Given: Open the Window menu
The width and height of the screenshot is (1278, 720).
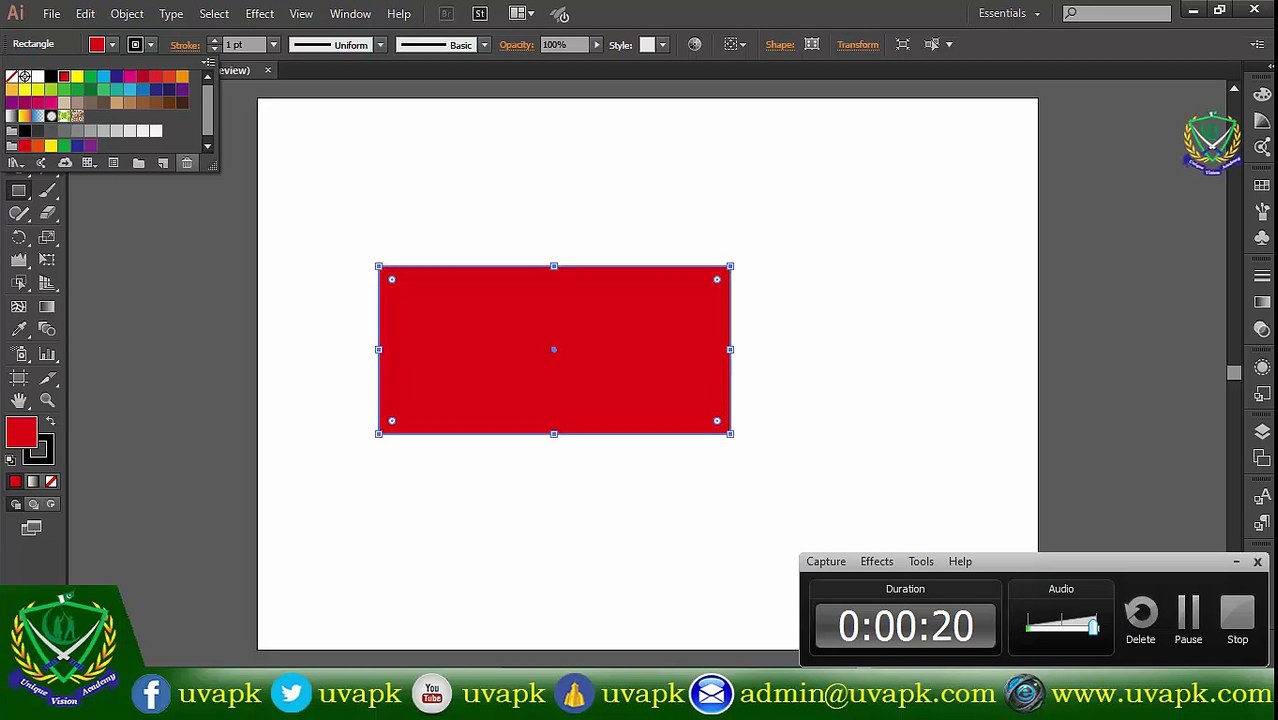Looking at the screenshot, I should point(350,14).
